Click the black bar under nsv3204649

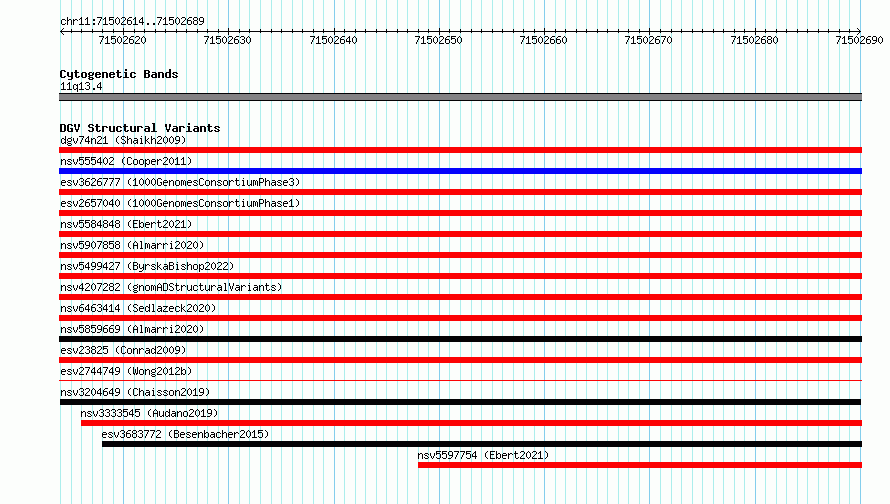[x=460, y=402]
